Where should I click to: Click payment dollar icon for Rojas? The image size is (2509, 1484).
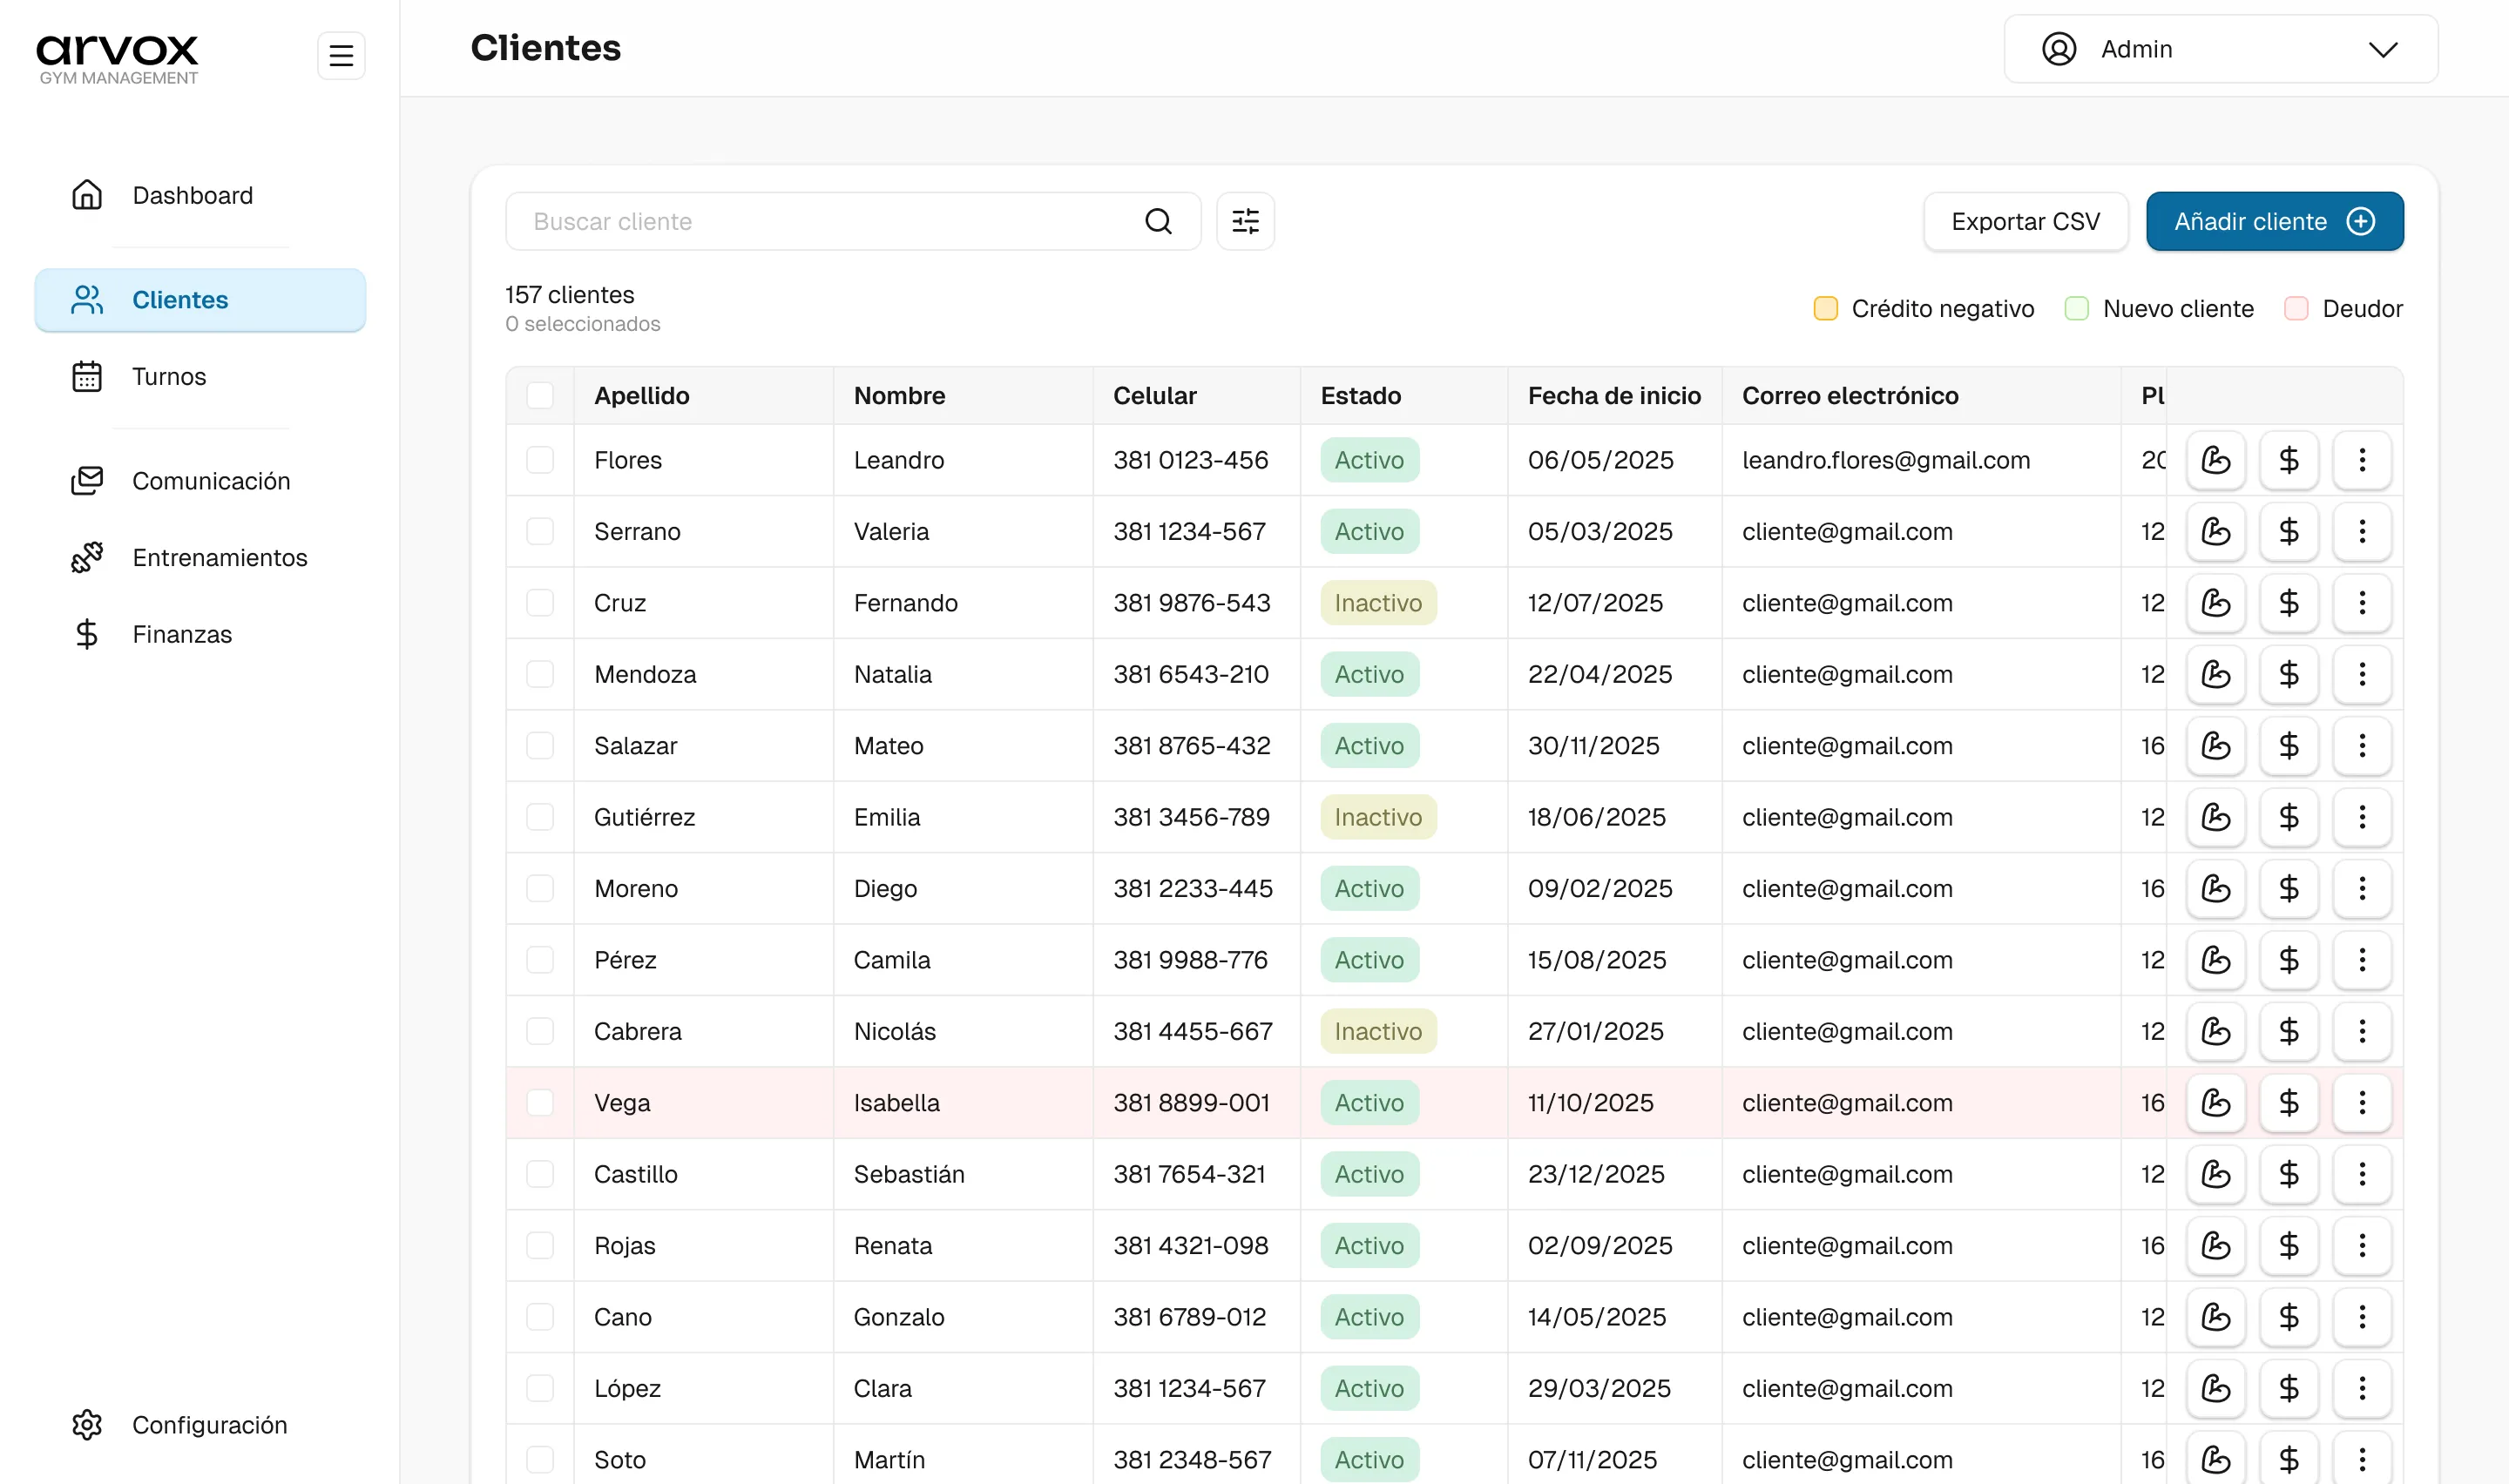coord(2289,1246)
